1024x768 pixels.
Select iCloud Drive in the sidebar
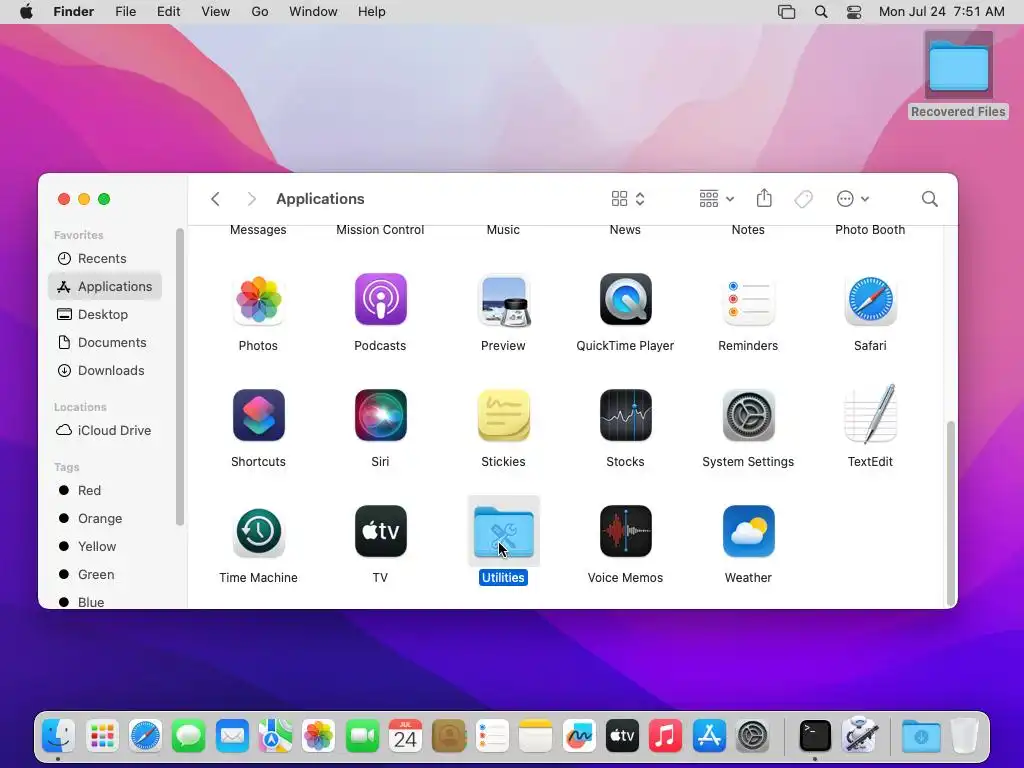104,431
